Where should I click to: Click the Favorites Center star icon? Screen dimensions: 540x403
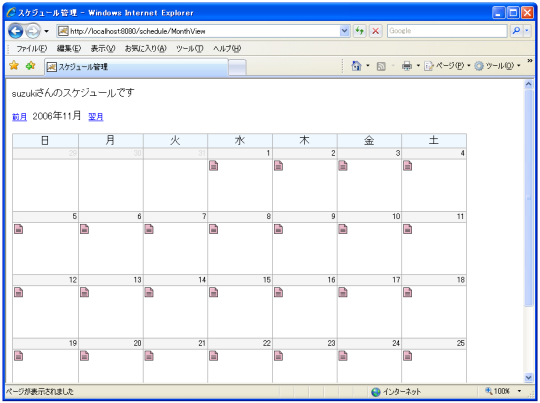pos(14,65)
